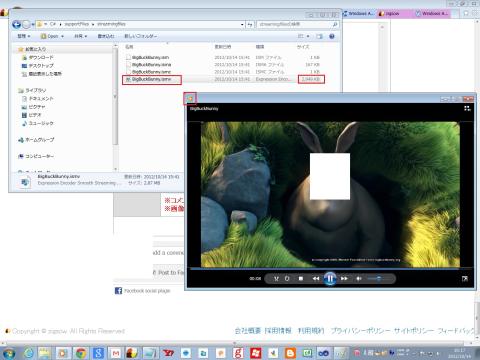Change the Explorer view mode icon
Viewport: 480px width, 360px height.
[x=301, y=36]
